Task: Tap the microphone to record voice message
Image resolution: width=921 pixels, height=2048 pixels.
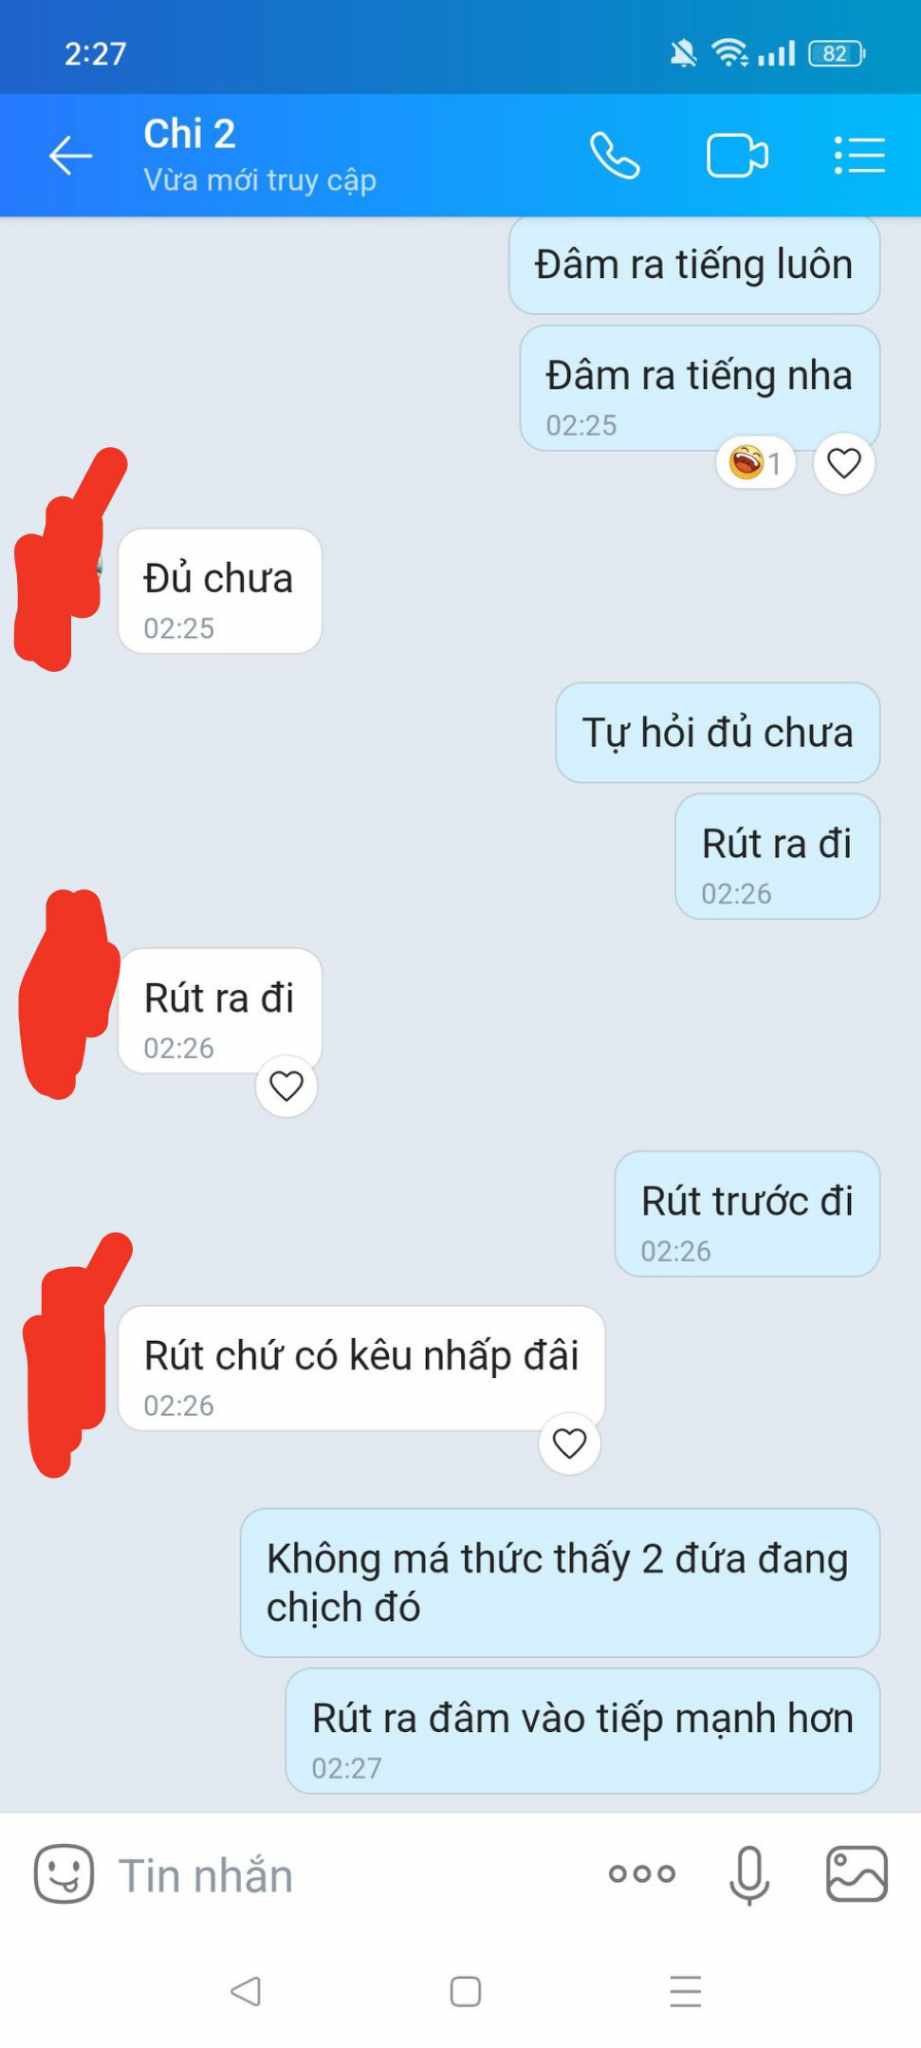Action: click(749, 1875)
